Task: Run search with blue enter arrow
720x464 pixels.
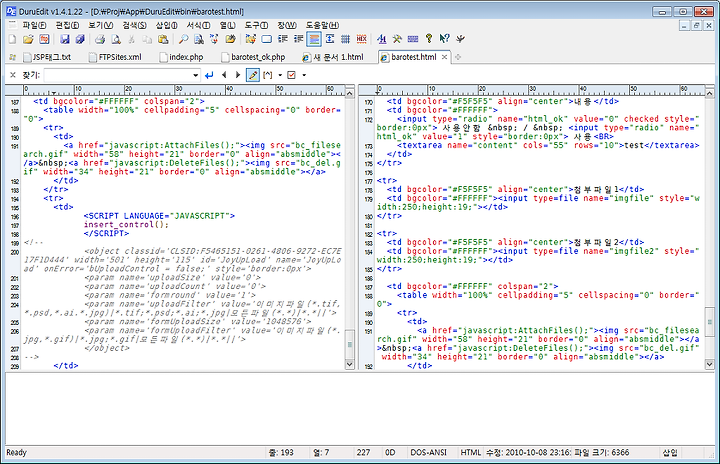Action: click(209, 75)
